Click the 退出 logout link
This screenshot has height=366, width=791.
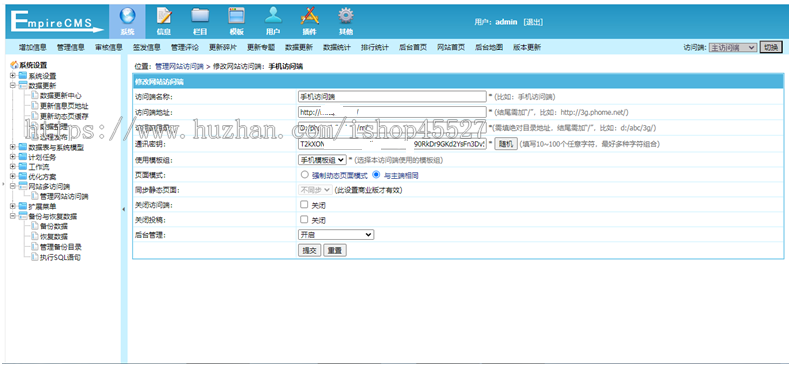click(533, 22)
